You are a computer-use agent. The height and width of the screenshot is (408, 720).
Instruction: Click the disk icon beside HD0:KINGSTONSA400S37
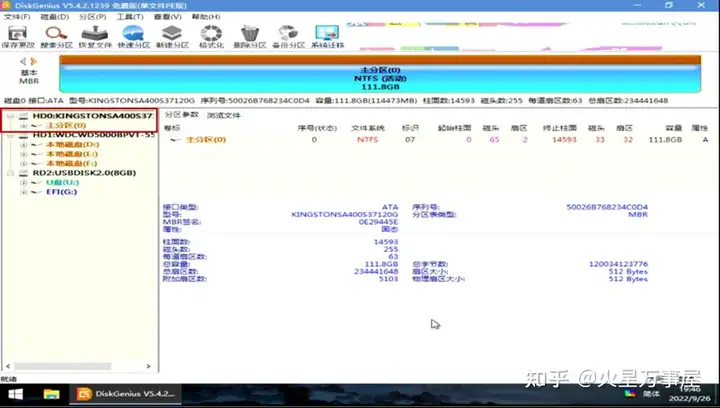[x=23, y=116]
